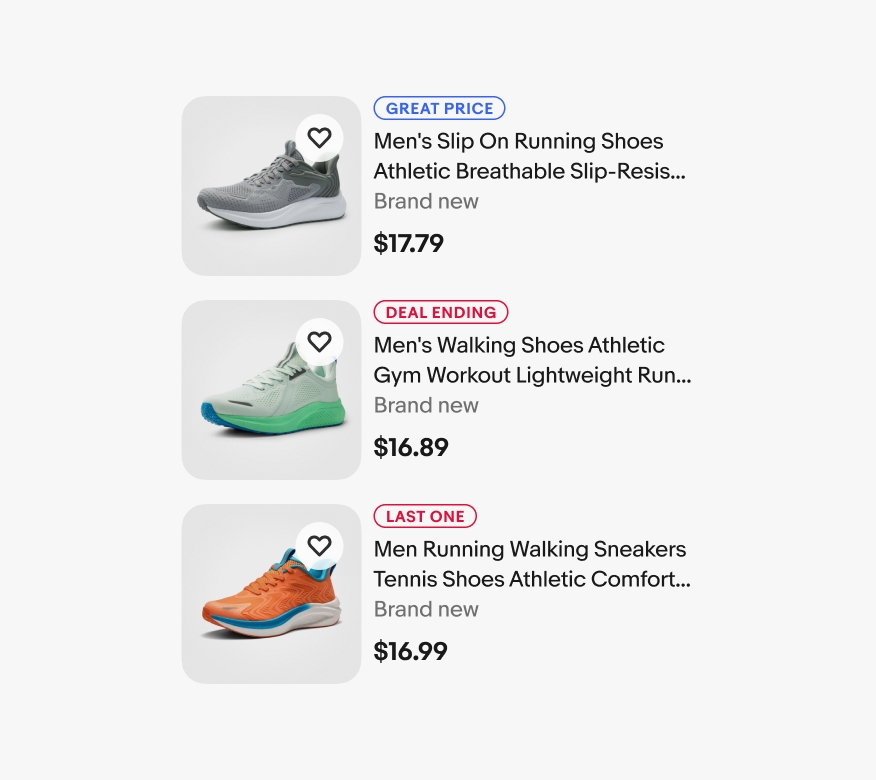Click the GREAT PRICE badge

[x=439, y=108]
